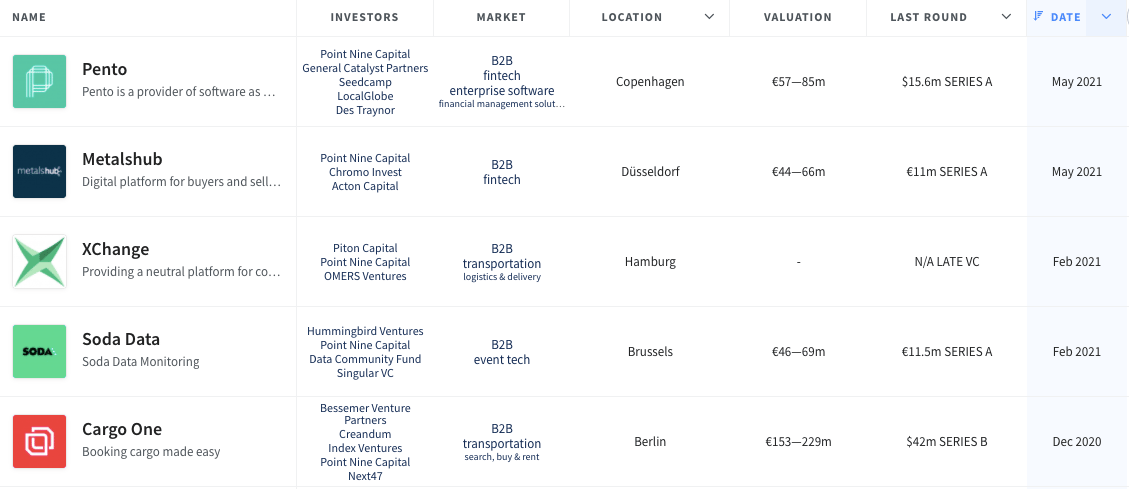Click the event tech market tag

coord(502,359)
